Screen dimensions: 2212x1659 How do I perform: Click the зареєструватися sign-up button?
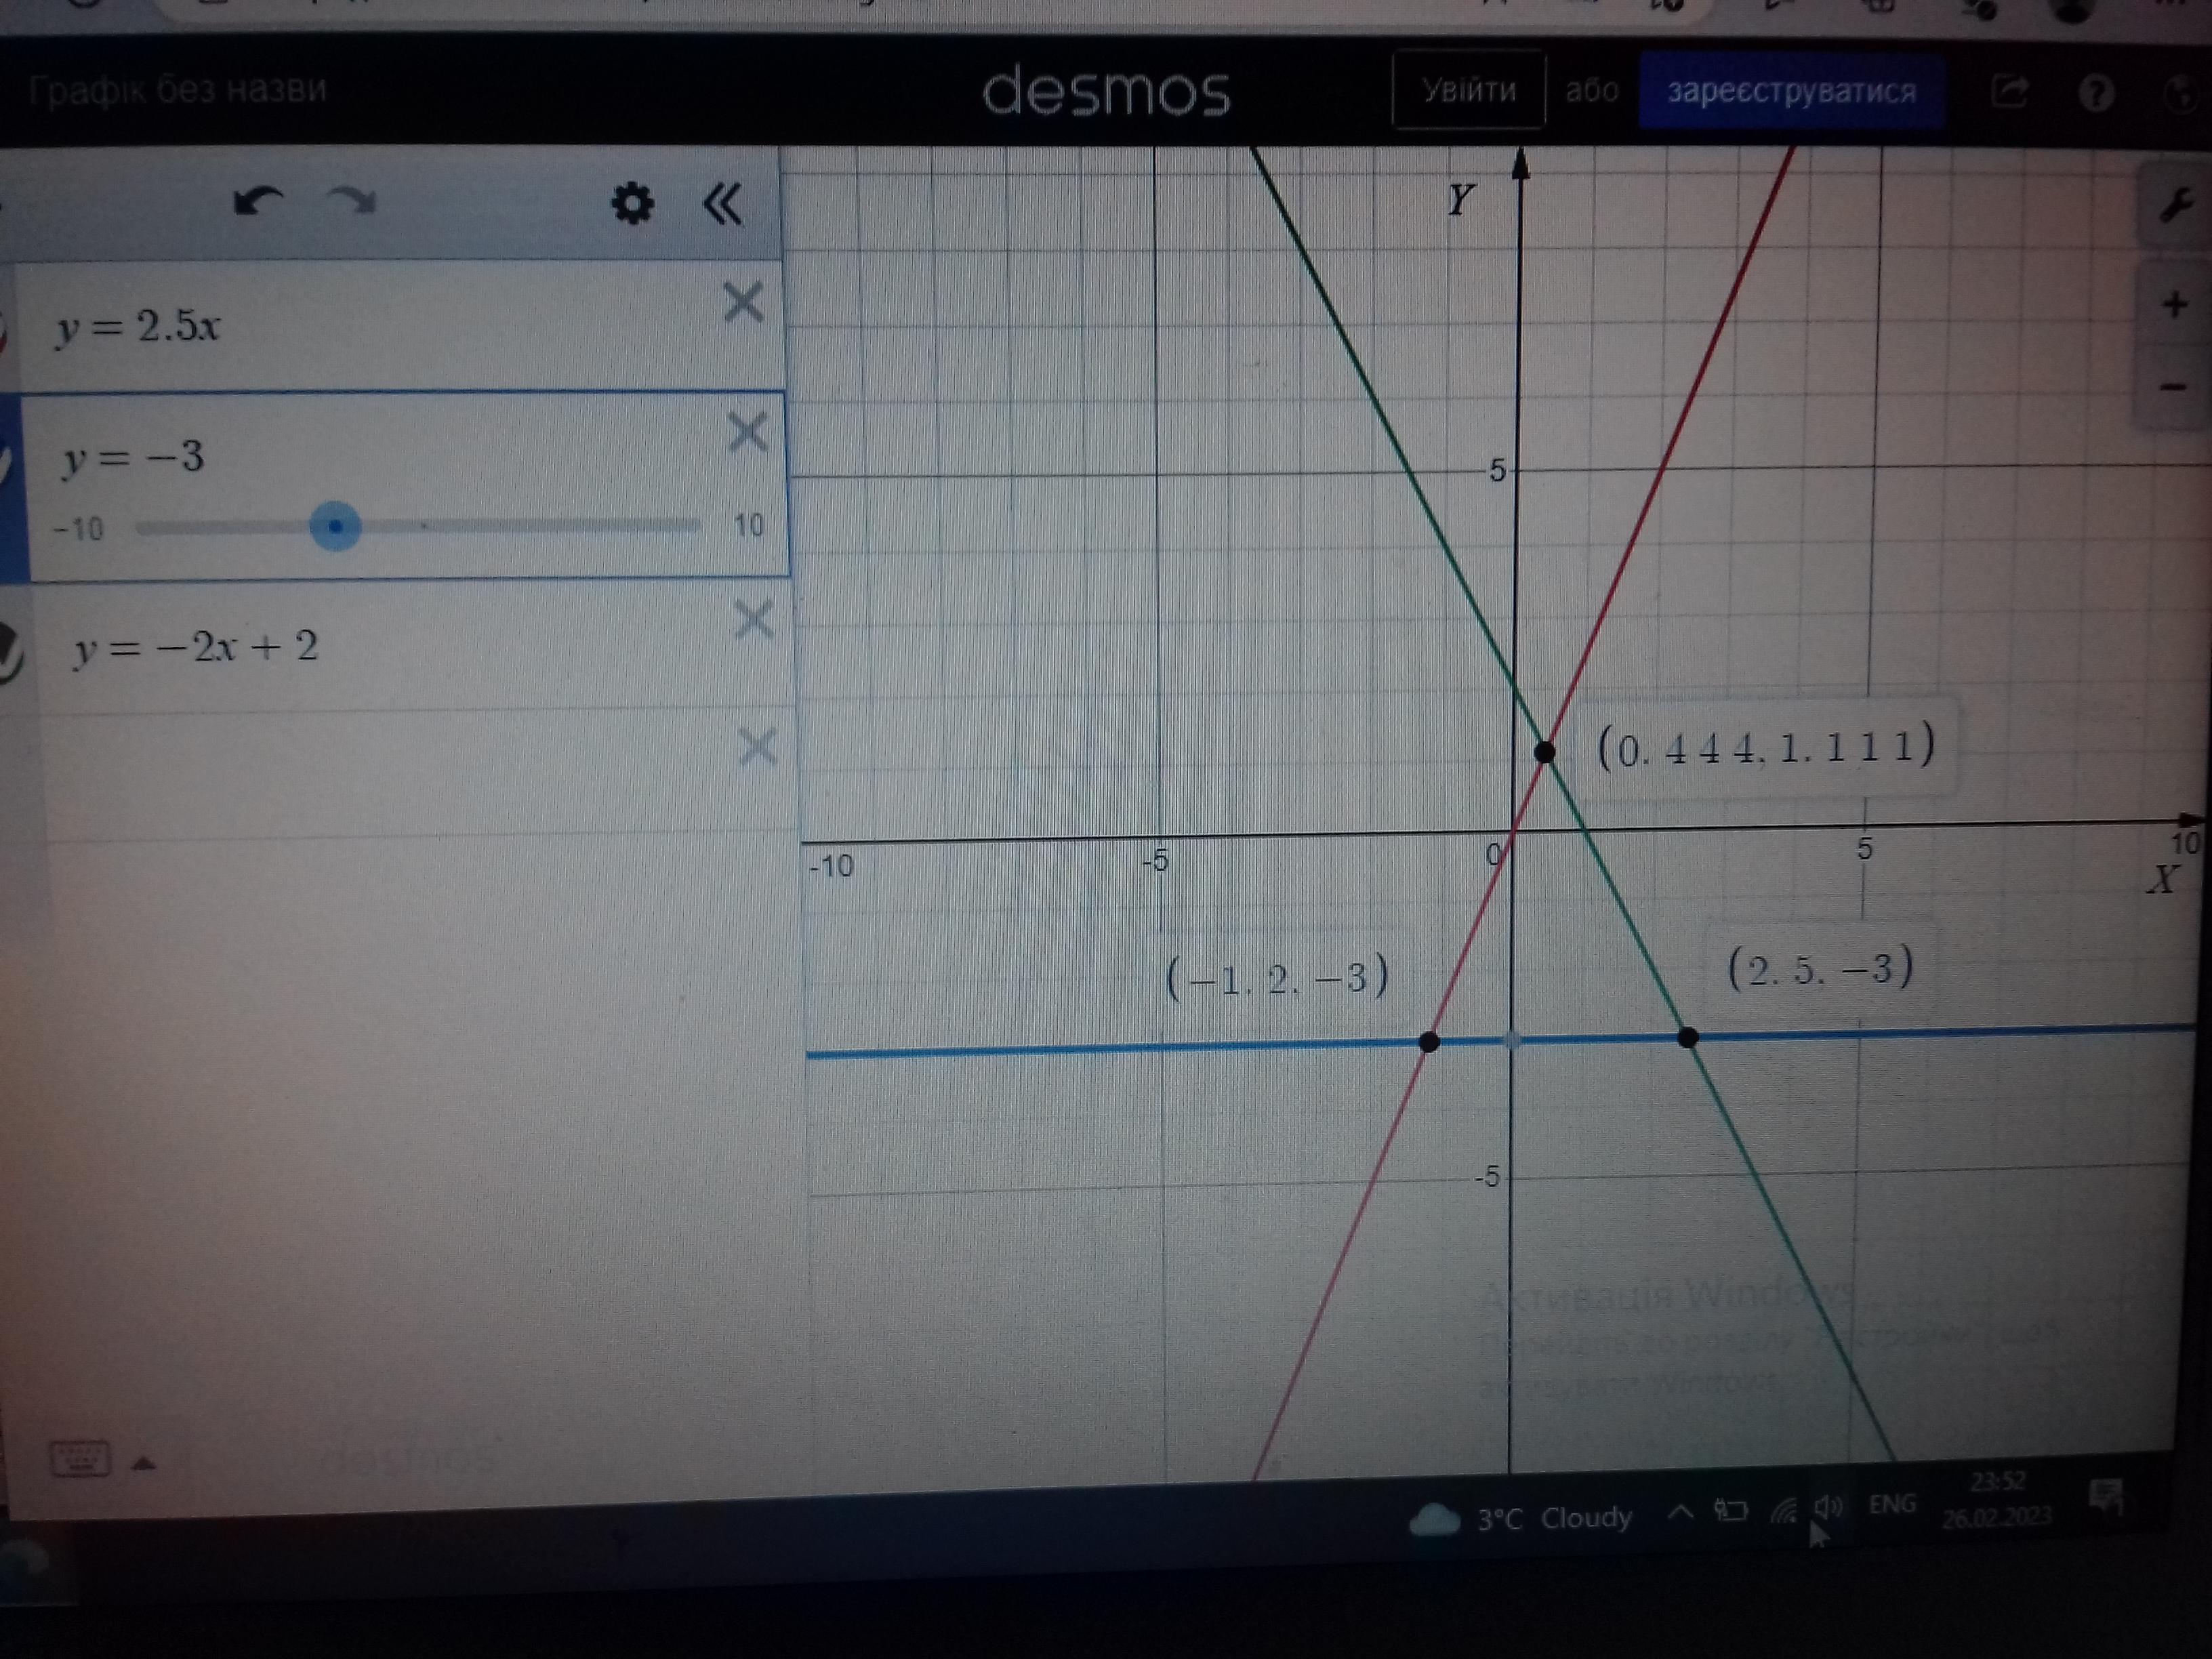[x=1791, y=92]
